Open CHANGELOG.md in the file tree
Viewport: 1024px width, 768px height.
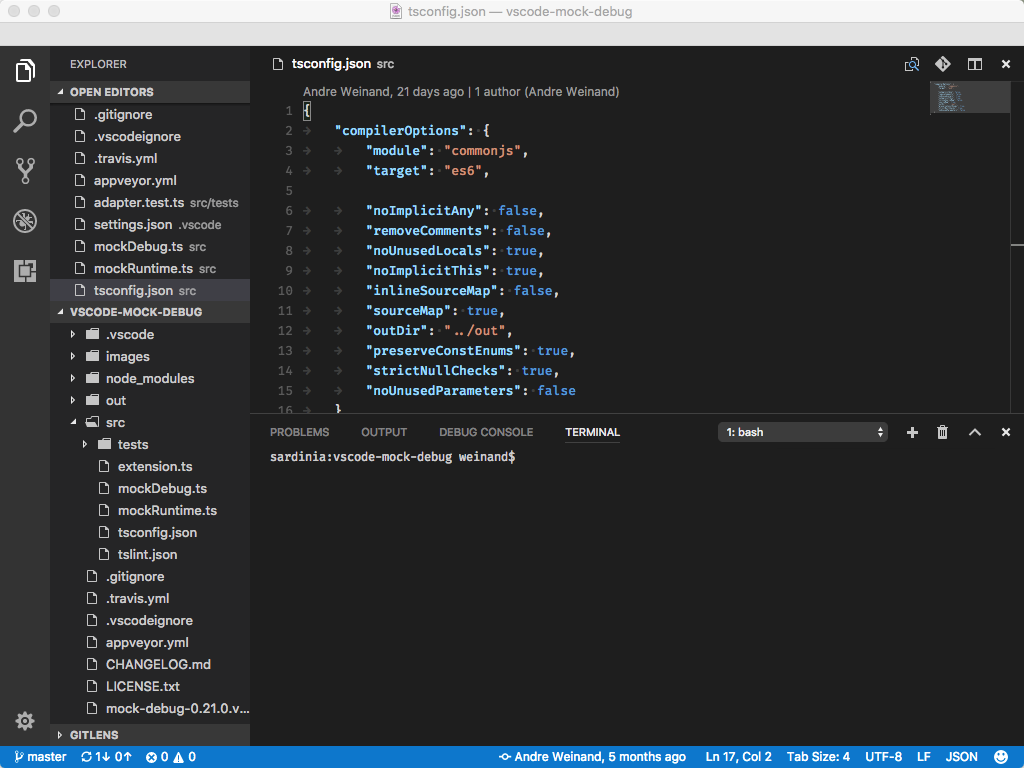pos(150,664)
